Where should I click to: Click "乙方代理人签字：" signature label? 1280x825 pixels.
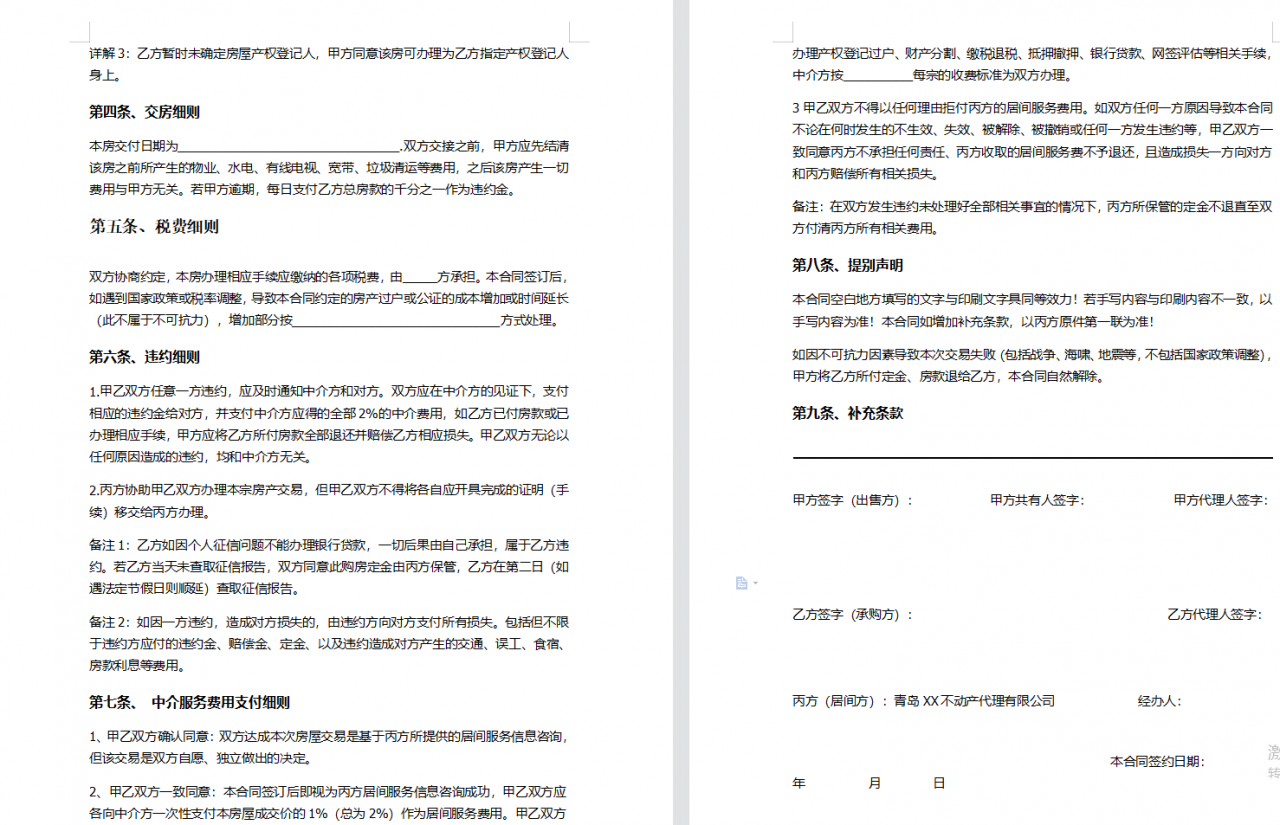1215,614
